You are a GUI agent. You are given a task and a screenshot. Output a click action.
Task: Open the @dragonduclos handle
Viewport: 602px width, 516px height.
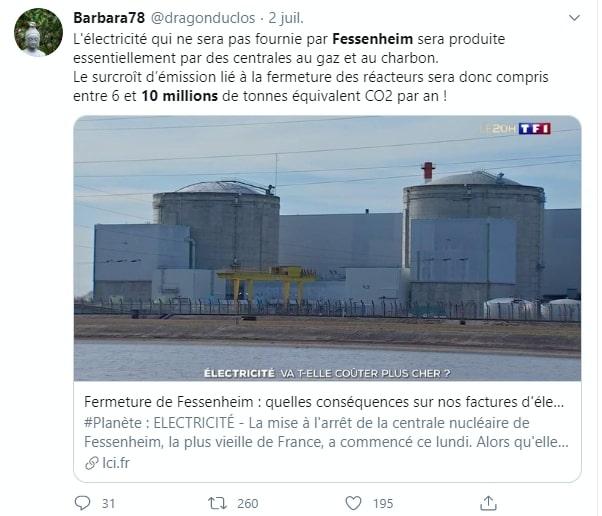203,18
